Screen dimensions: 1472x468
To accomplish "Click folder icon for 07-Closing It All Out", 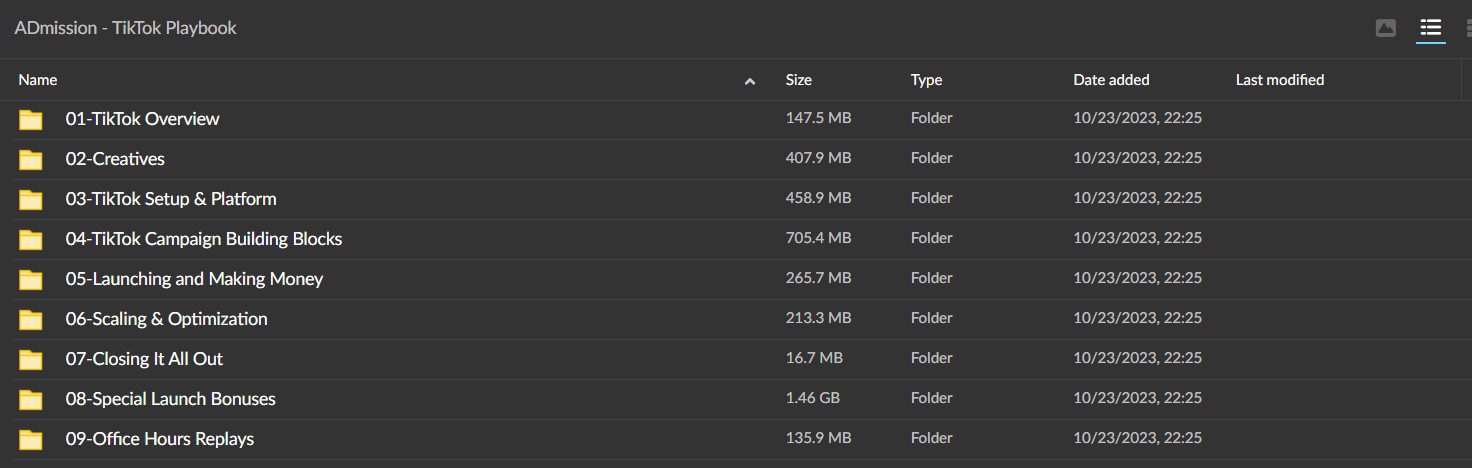I will pos(31,360).
